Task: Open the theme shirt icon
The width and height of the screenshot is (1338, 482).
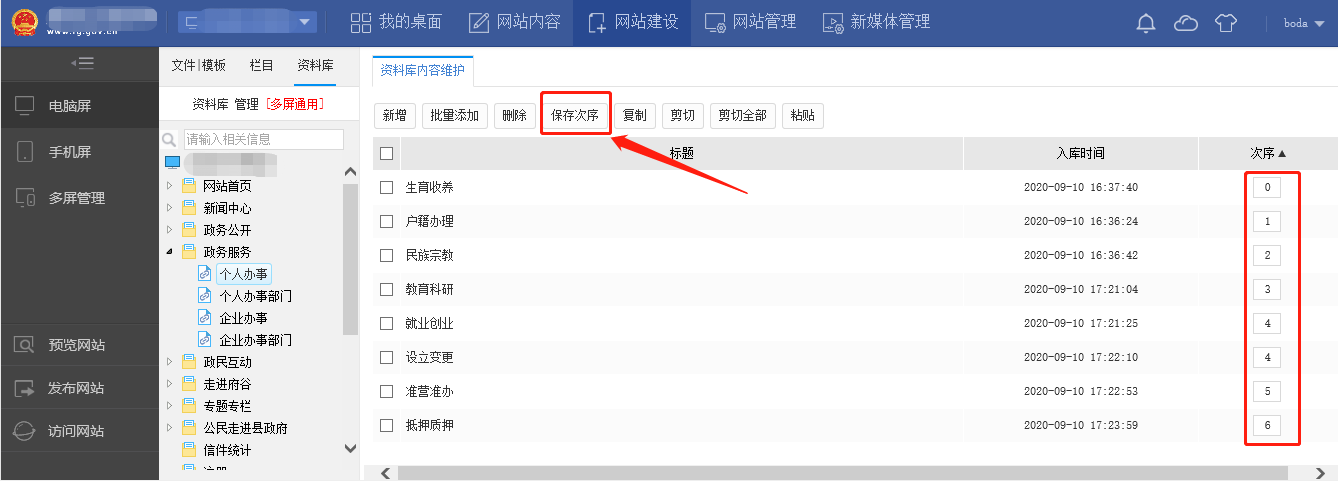Action: coord(1226,23)
